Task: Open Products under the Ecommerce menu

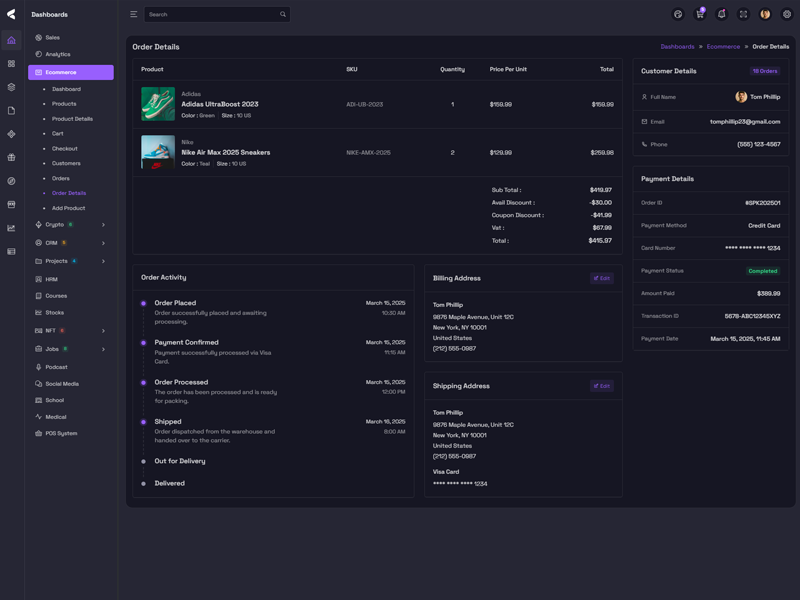Action: [64, 104]
